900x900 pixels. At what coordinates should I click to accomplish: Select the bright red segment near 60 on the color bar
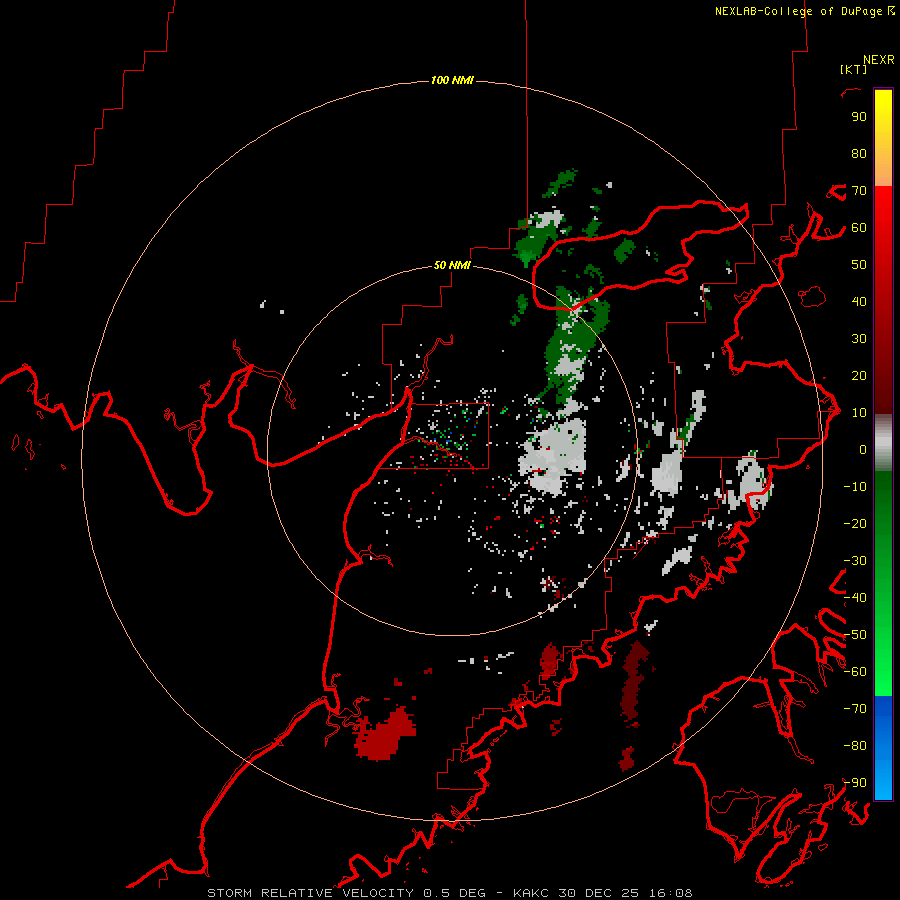coord(883,221)
